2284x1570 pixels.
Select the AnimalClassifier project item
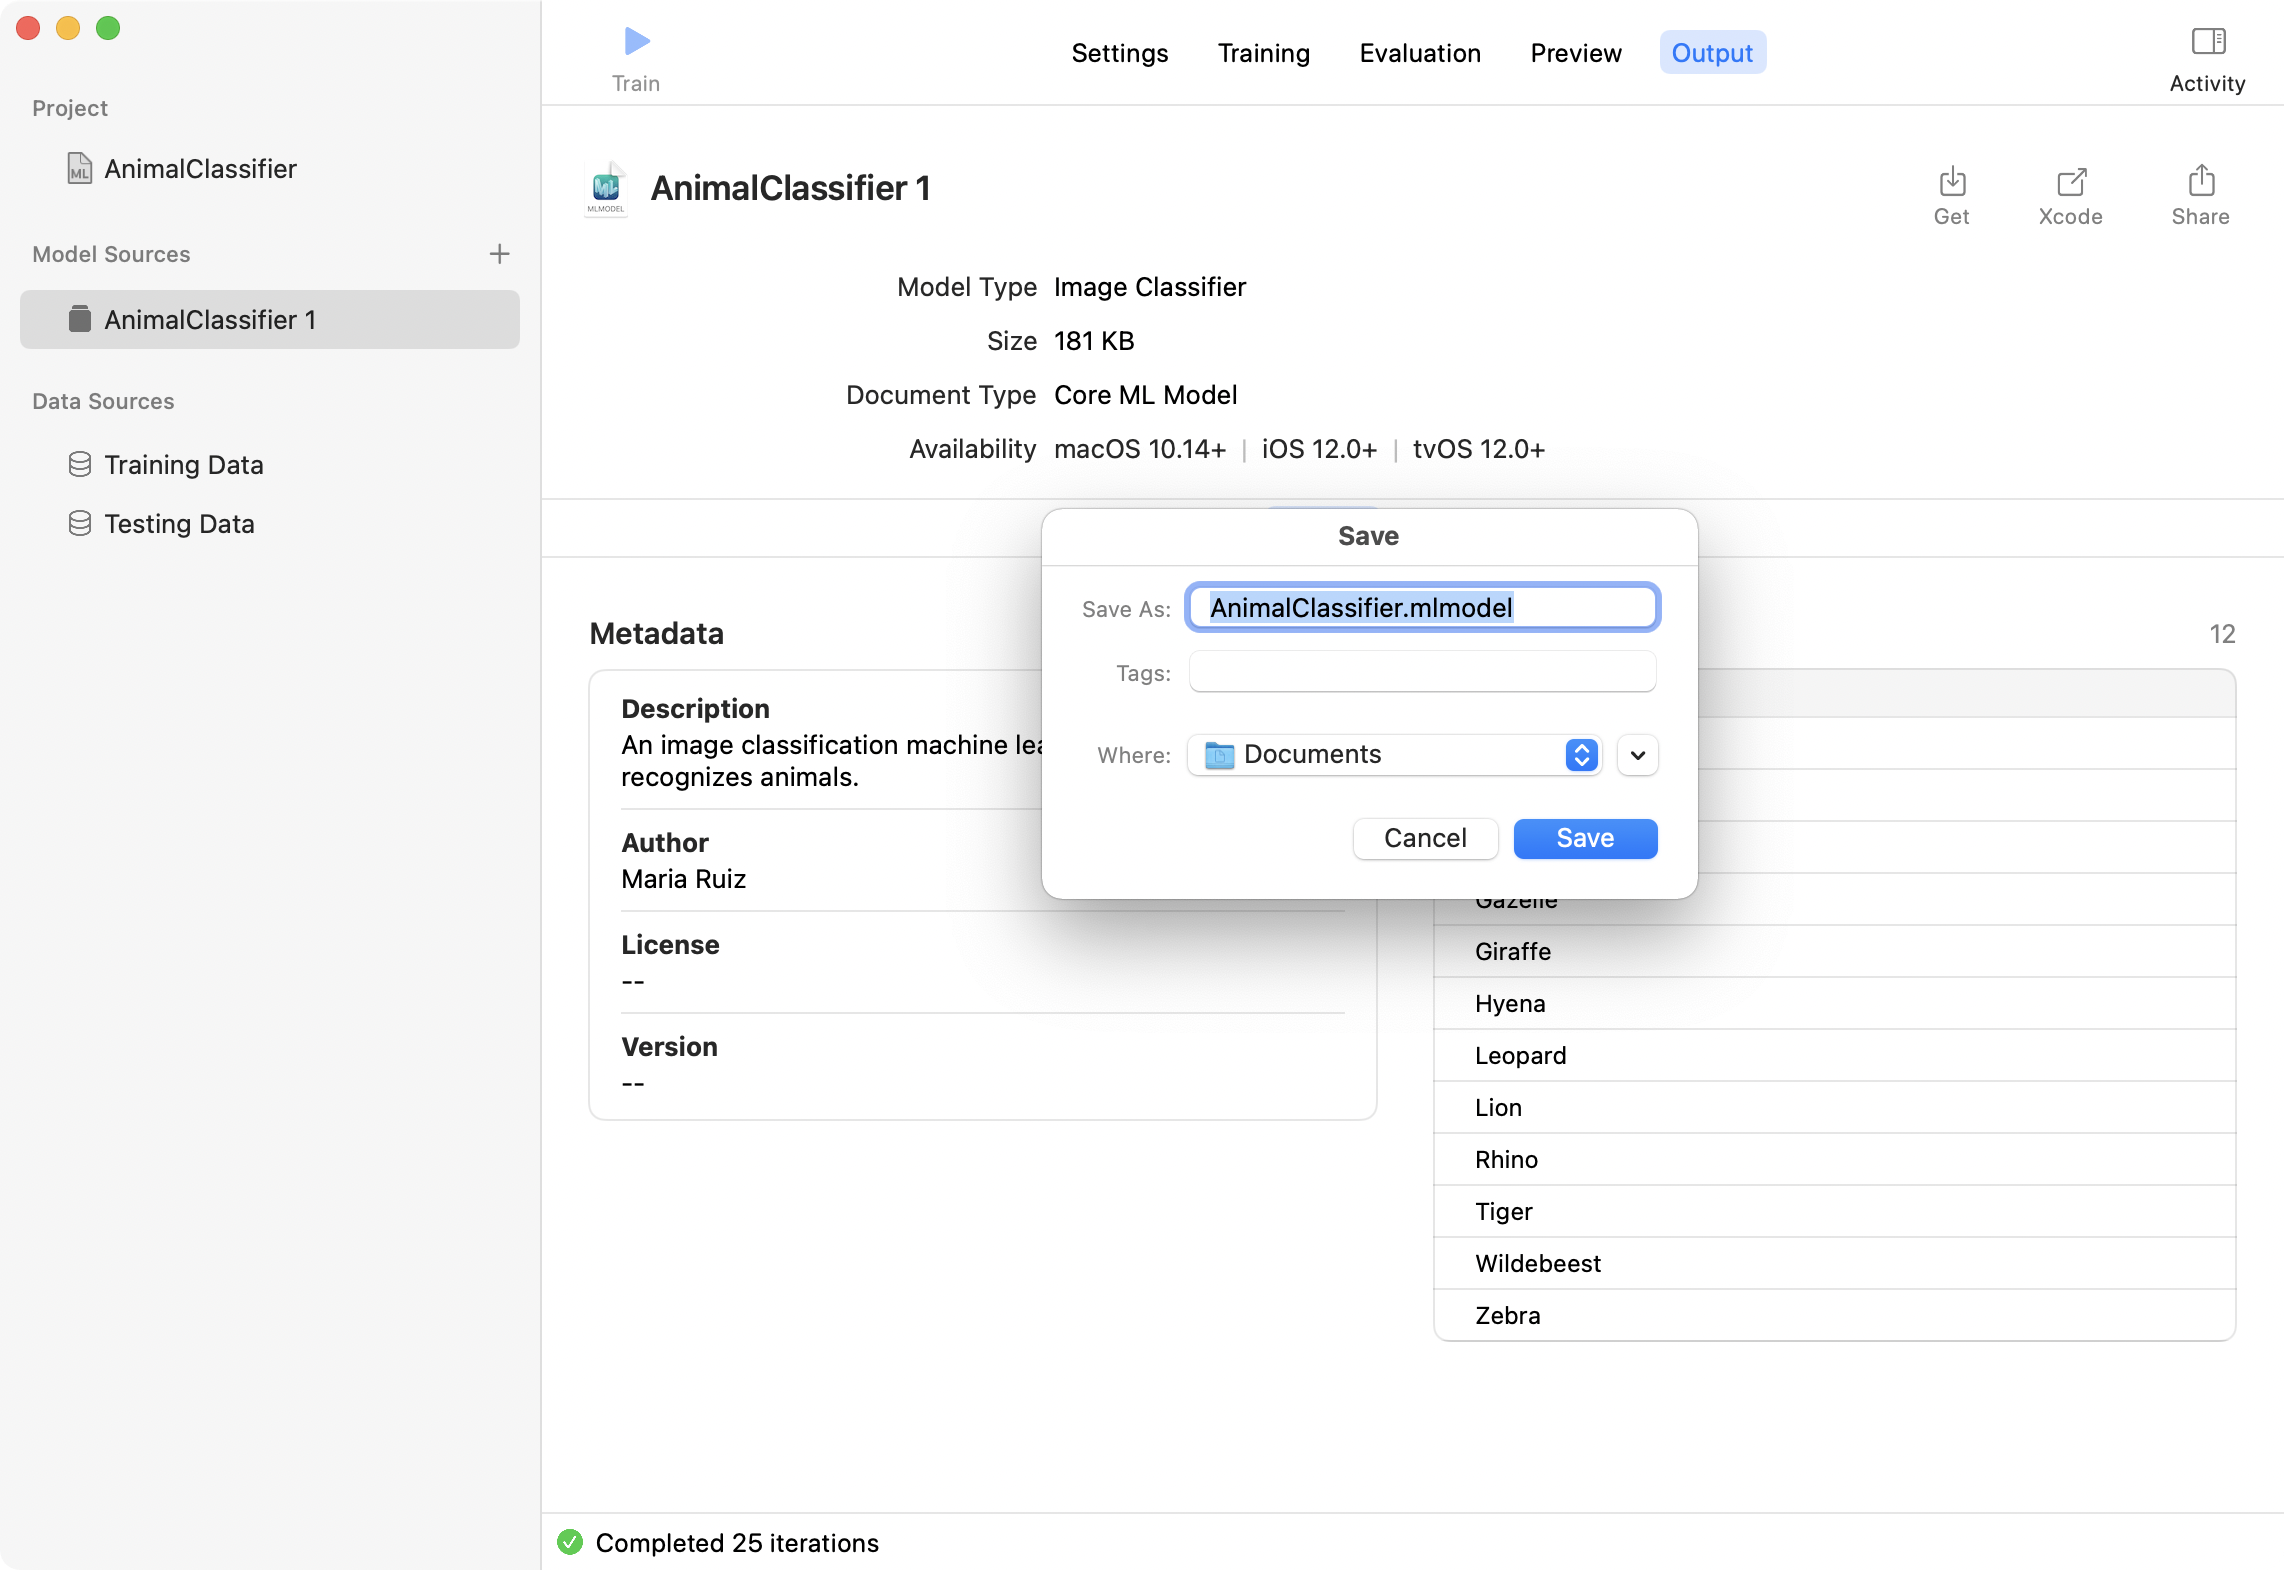tap(200, 169)
